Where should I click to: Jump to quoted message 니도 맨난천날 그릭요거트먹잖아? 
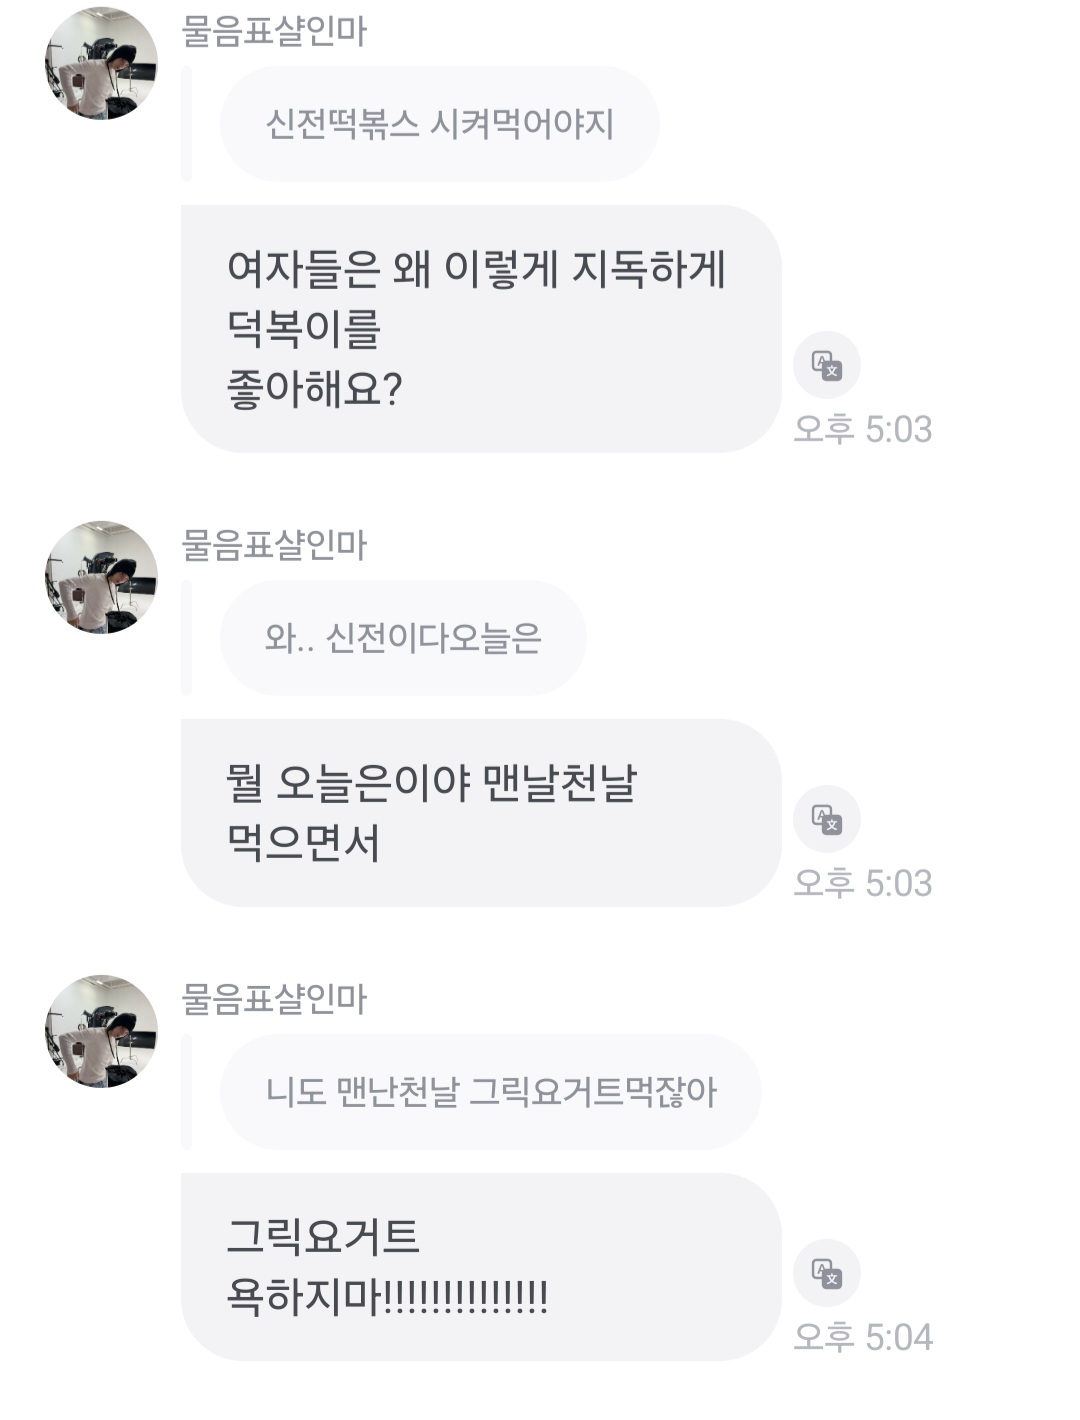tap(490, 1092)
